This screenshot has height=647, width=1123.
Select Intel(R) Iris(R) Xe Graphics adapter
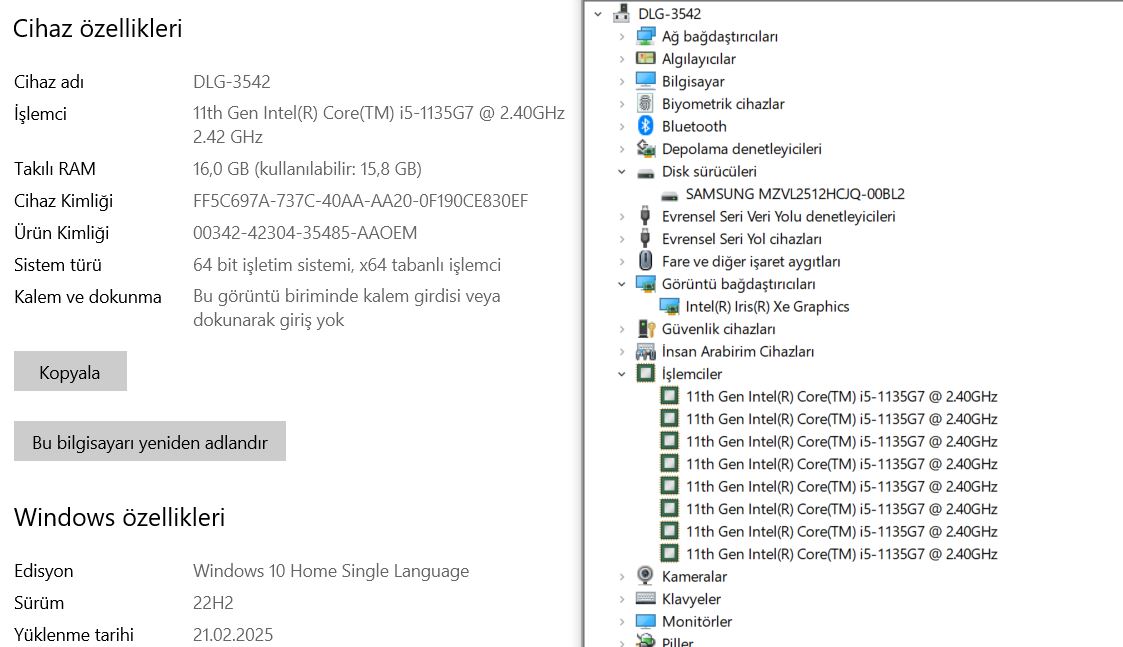(x=767, y=307)
